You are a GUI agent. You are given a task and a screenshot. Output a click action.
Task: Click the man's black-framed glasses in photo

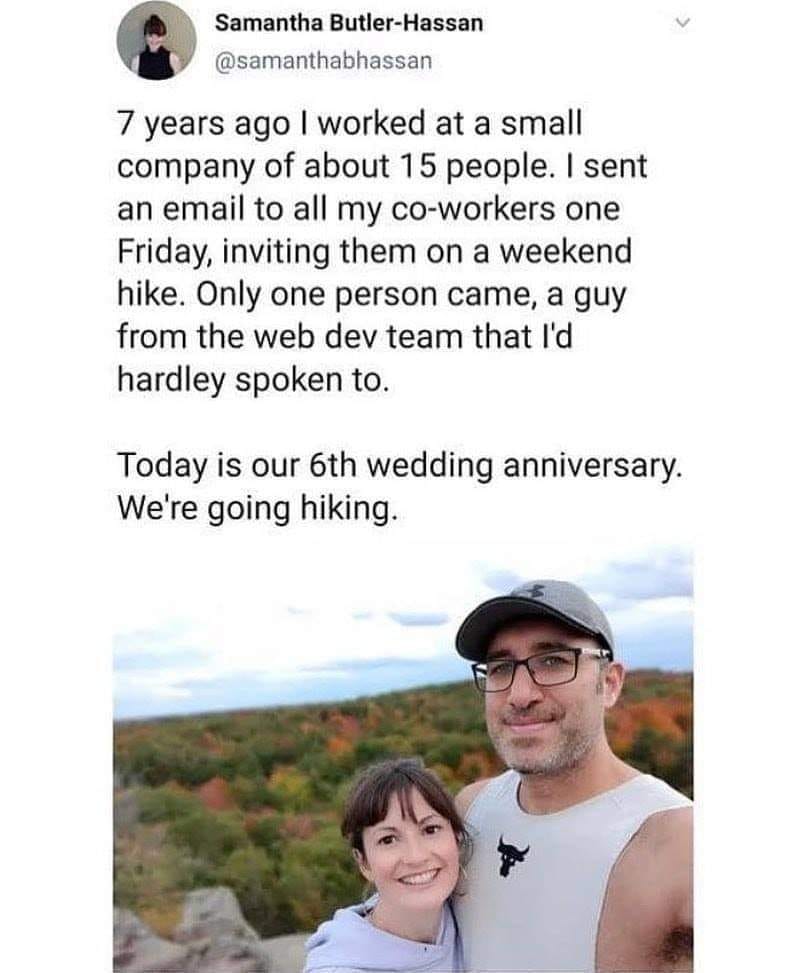[x=541, y=669]
